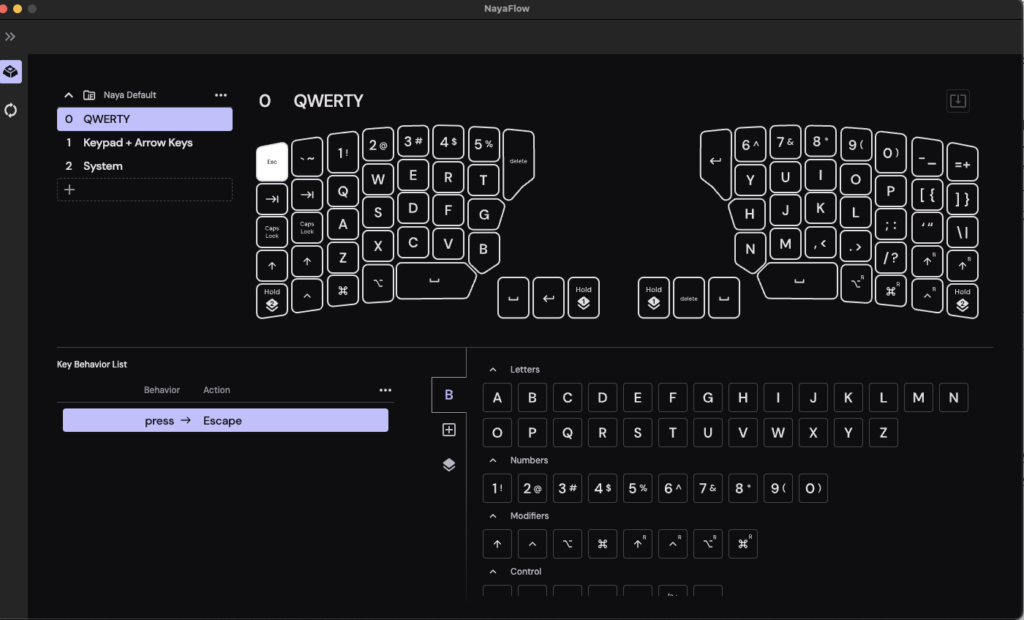Select the period key on the keyboard layout
The image size is (1024, 620).
tap(856, 246)
